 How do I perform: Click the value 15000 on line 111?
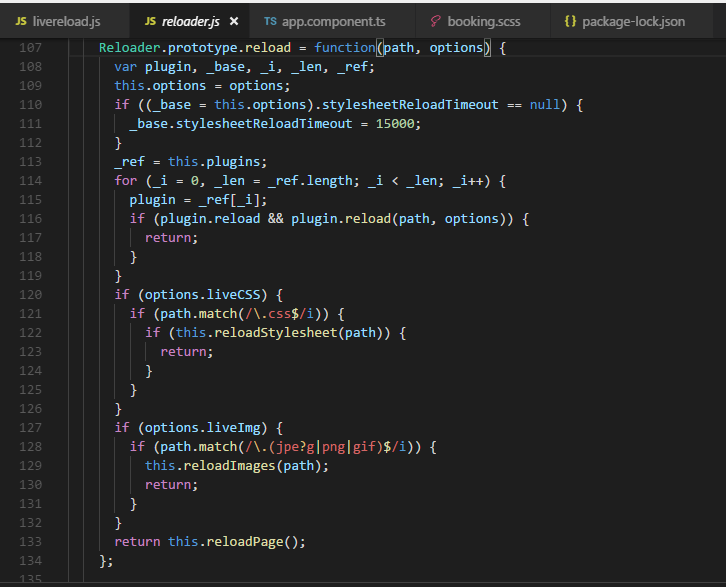click(x=395, y=124)
